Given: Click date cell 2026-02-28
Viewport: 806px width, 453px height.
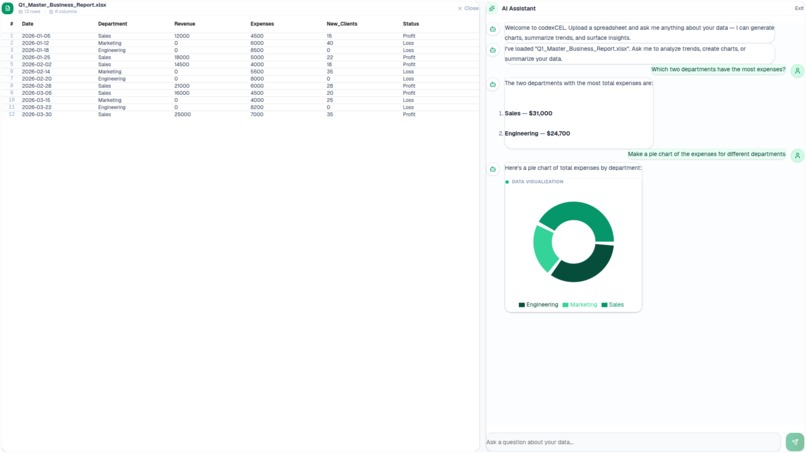Looking at the screenshot, I should click(36, 86).
